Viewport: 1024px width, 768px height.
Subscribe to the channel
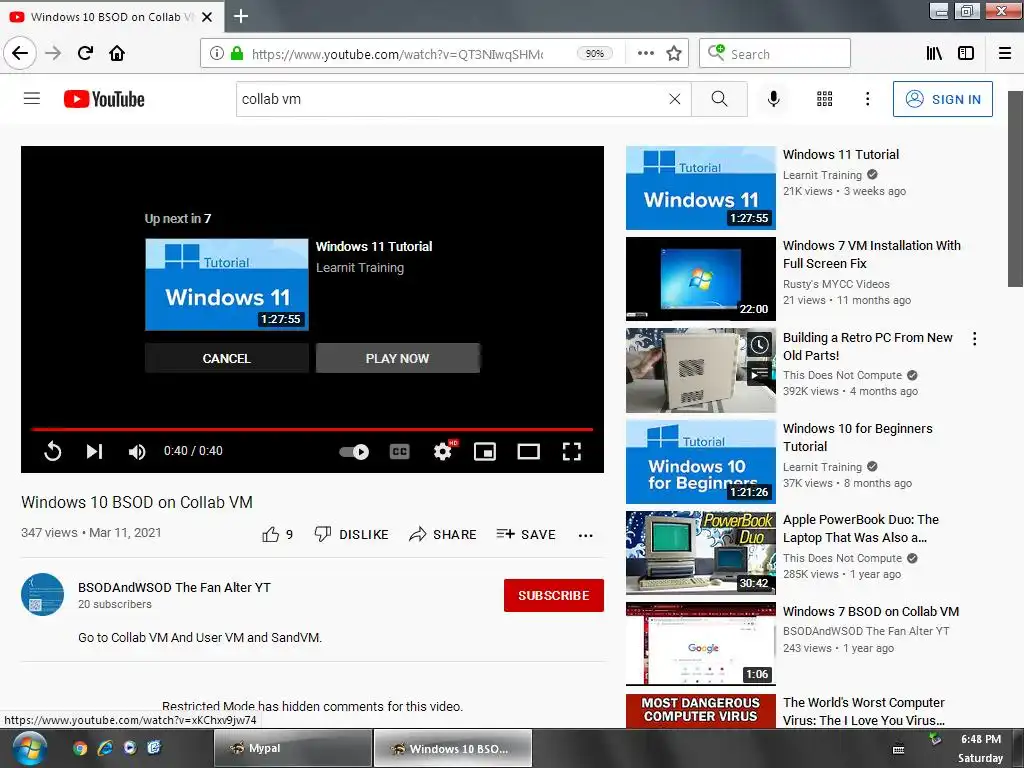[x=554, y=596]
